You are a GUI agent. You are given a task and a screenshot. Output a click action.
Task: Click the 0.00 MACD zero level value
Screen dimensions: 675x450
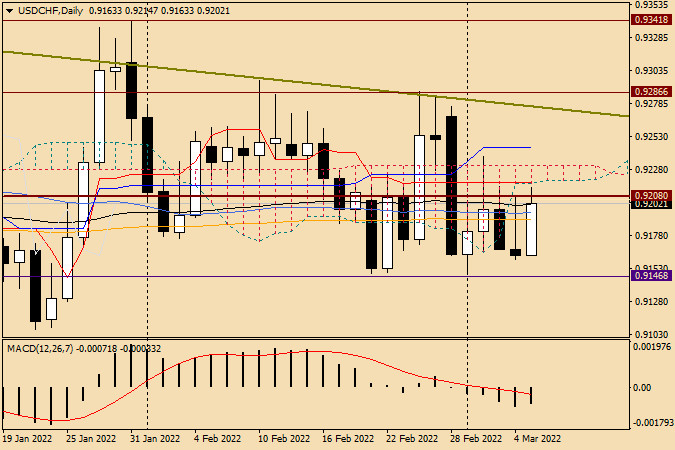(643, 388)
